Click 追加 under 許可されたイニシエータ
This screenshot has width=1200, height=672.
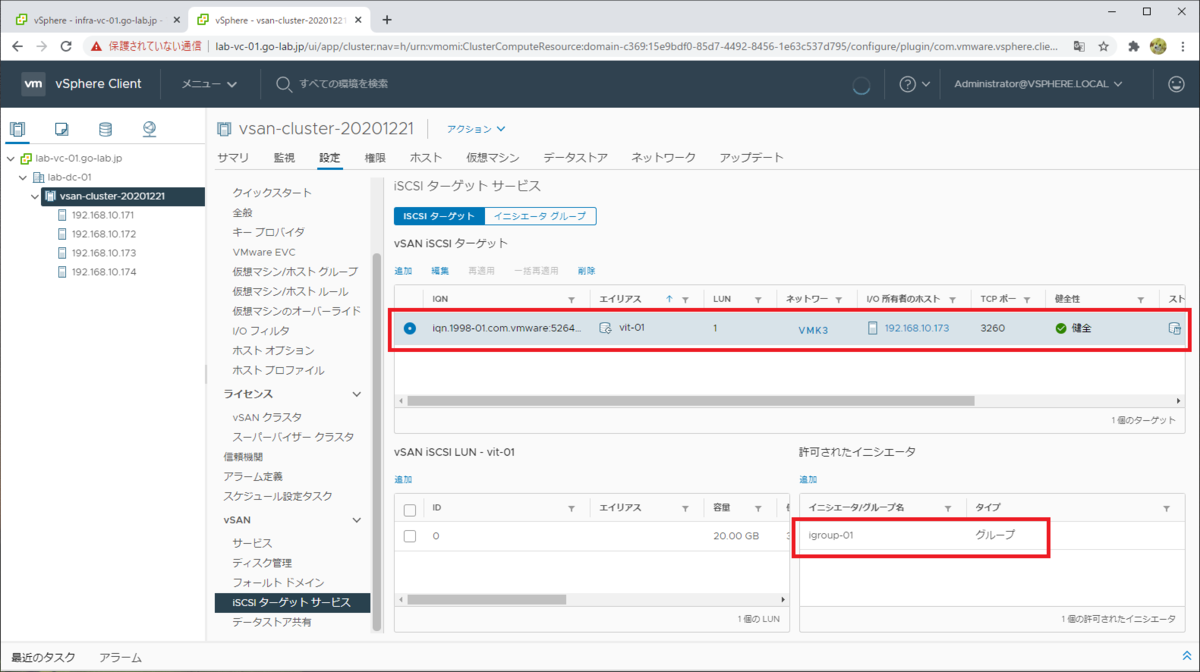(x=808, y=480)
